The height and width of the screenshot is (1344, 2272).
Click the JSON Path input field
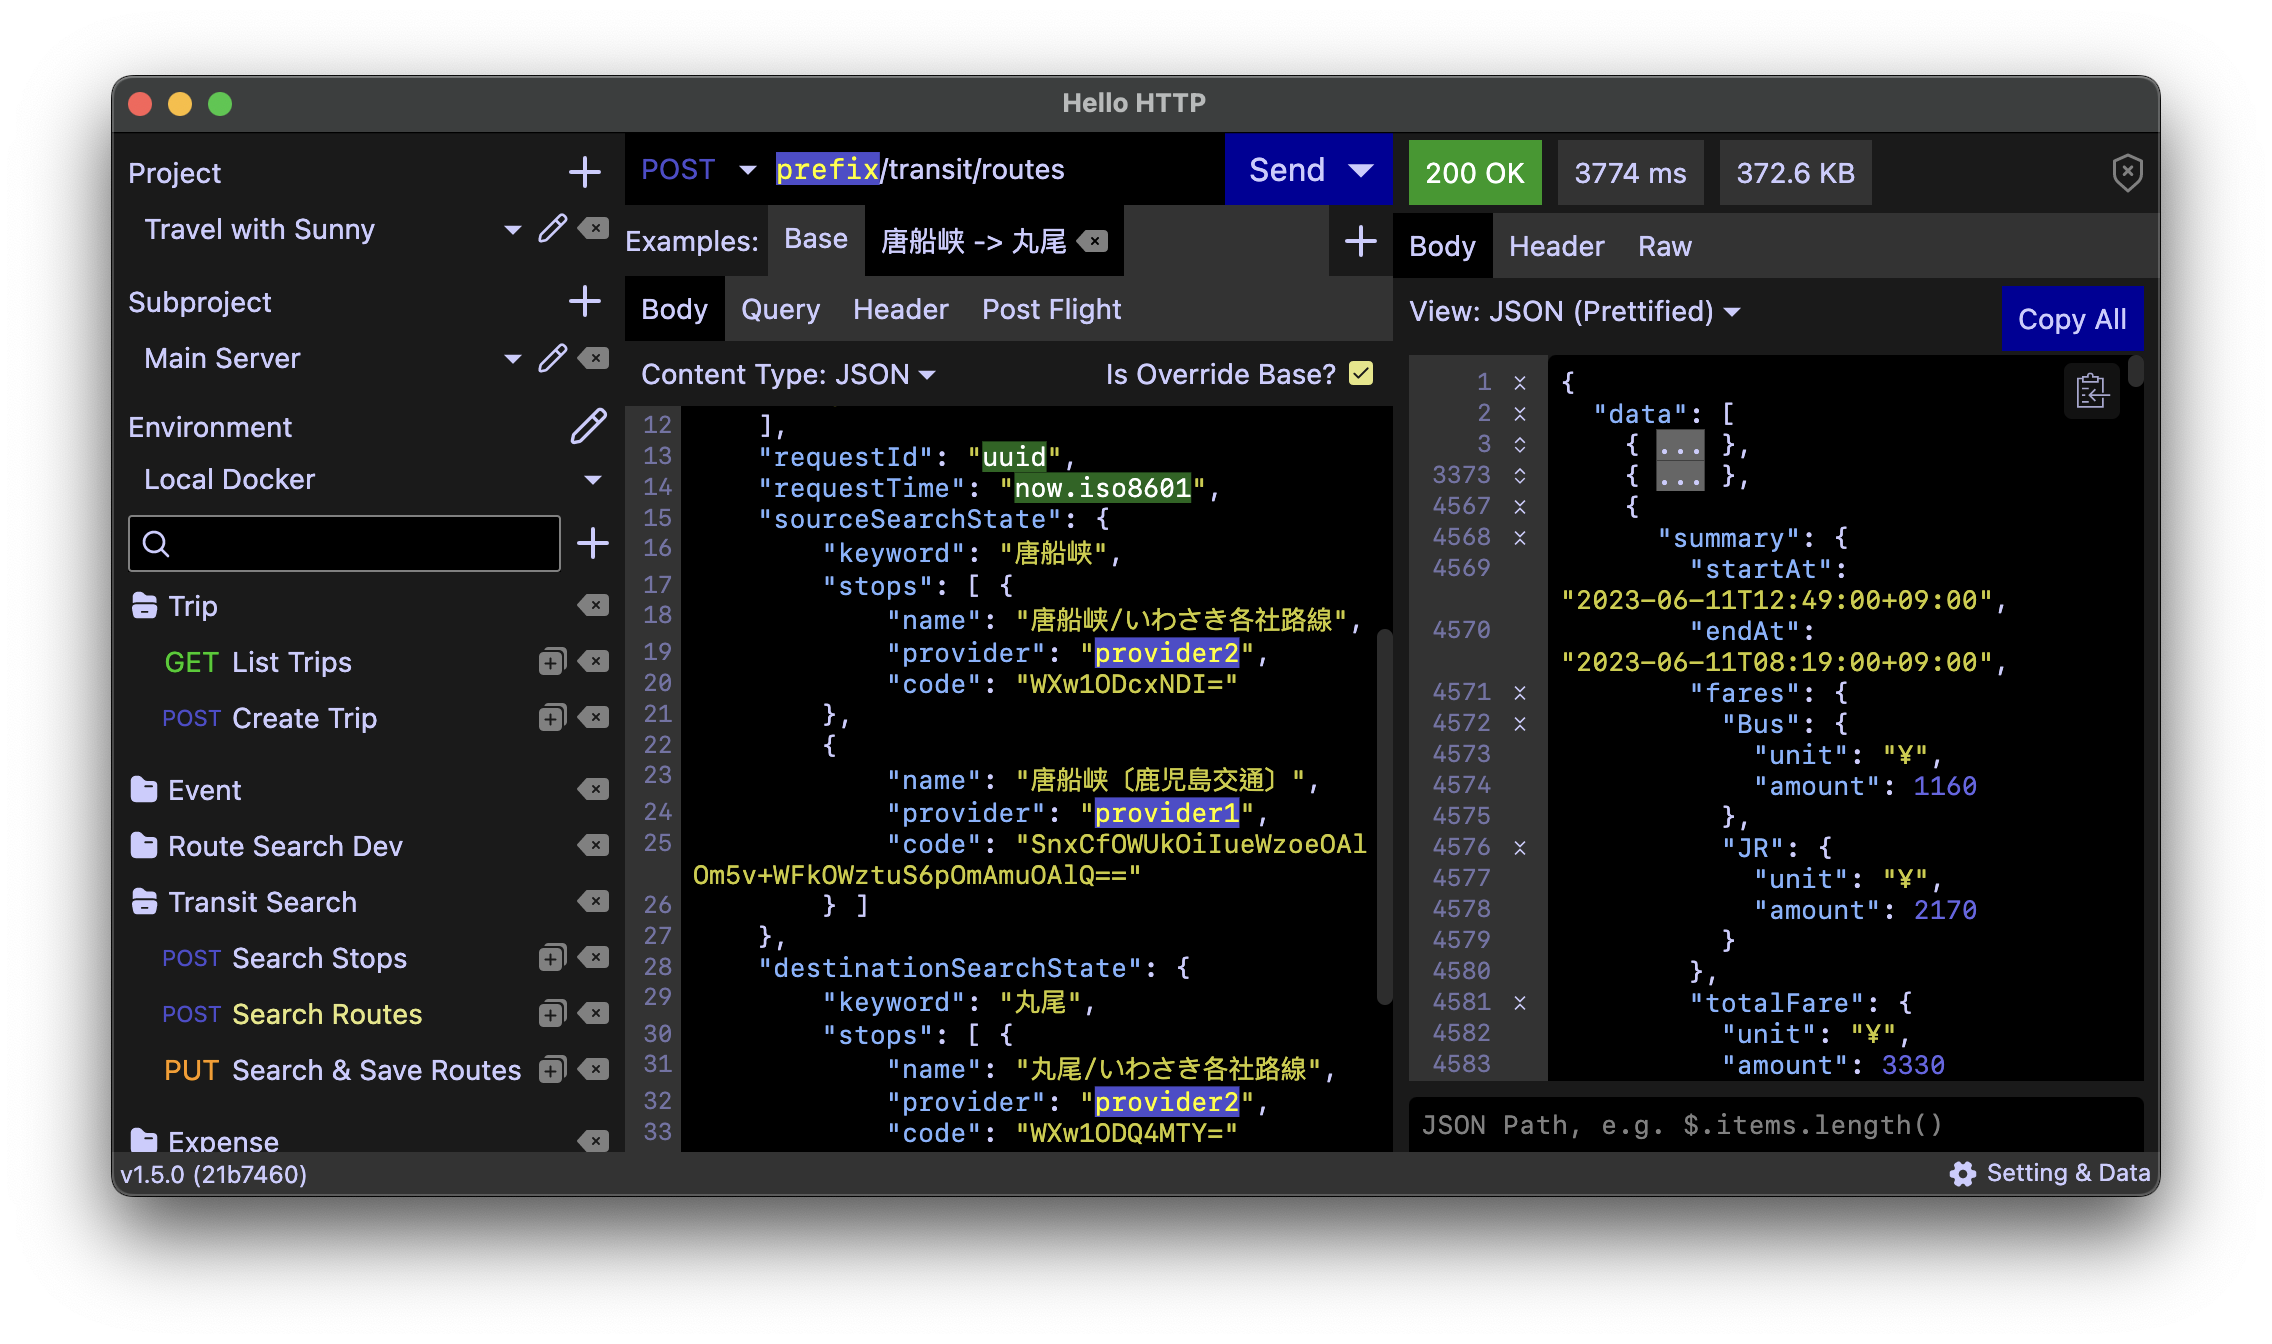[1775, 1126]
